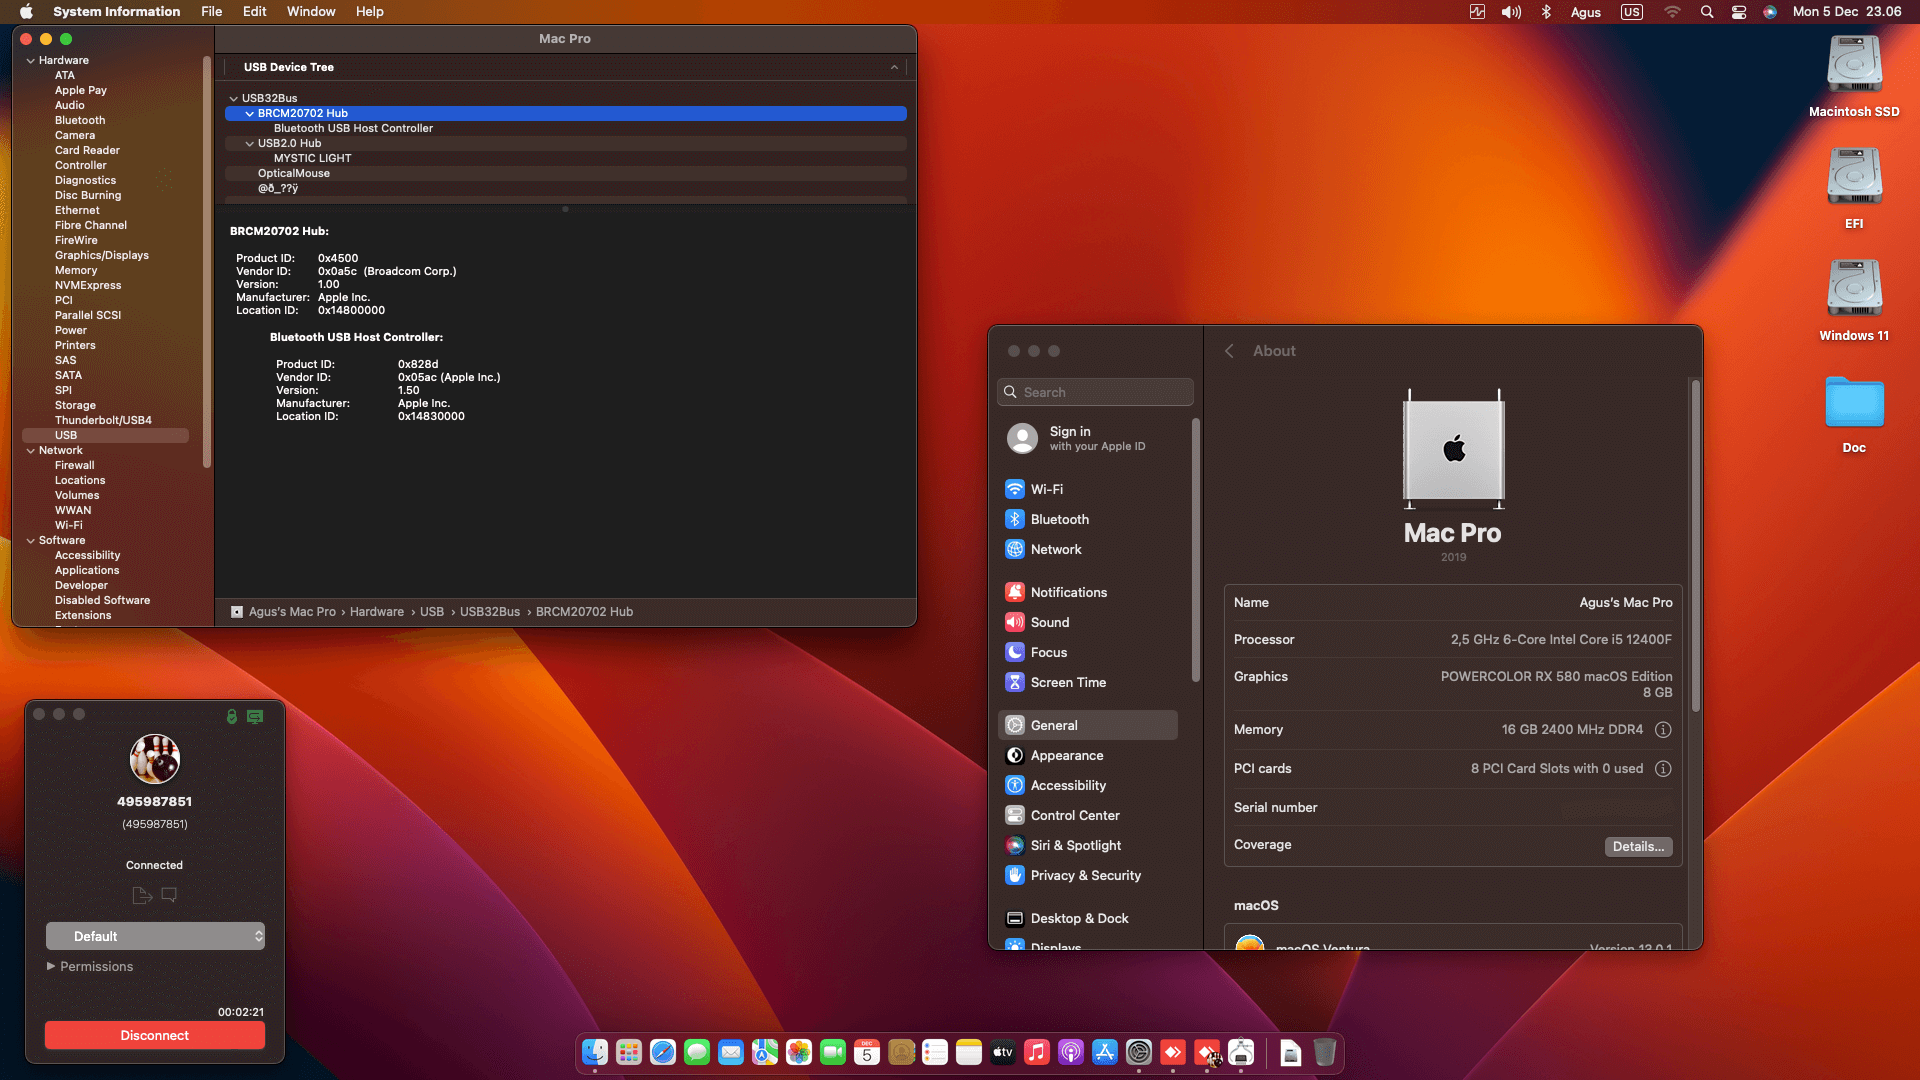This screenshot has width=1920, height=1080.
Task: Open Apple TV app in the Dock
Action: click(x=1003, y=1052)
